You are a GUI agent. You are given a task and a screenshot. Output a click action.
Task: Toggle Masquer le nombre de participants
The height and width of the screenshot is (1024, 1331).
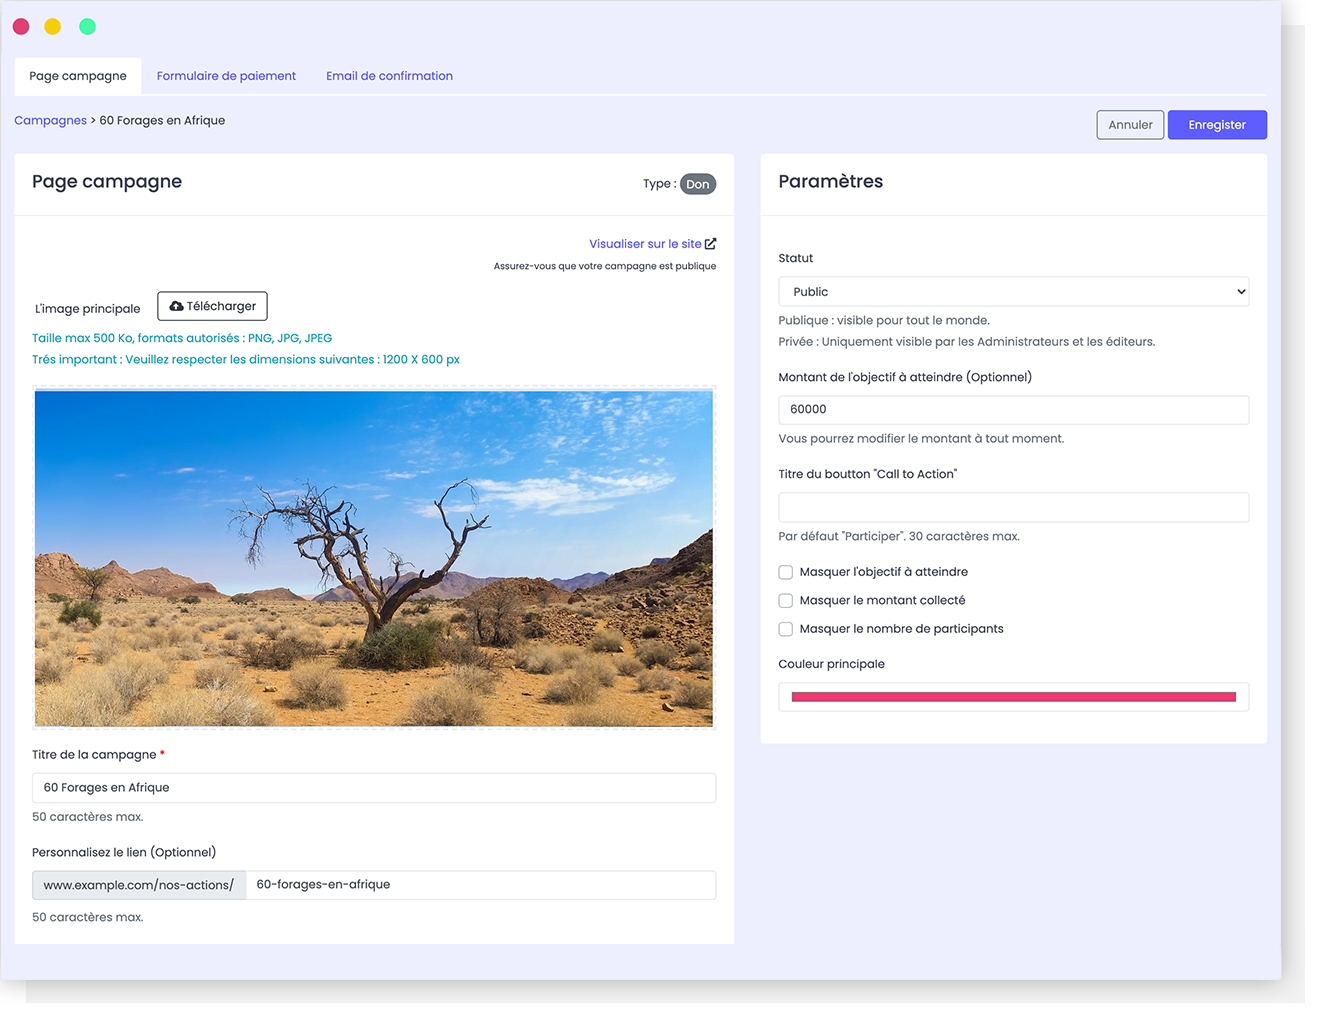(786, 630)
